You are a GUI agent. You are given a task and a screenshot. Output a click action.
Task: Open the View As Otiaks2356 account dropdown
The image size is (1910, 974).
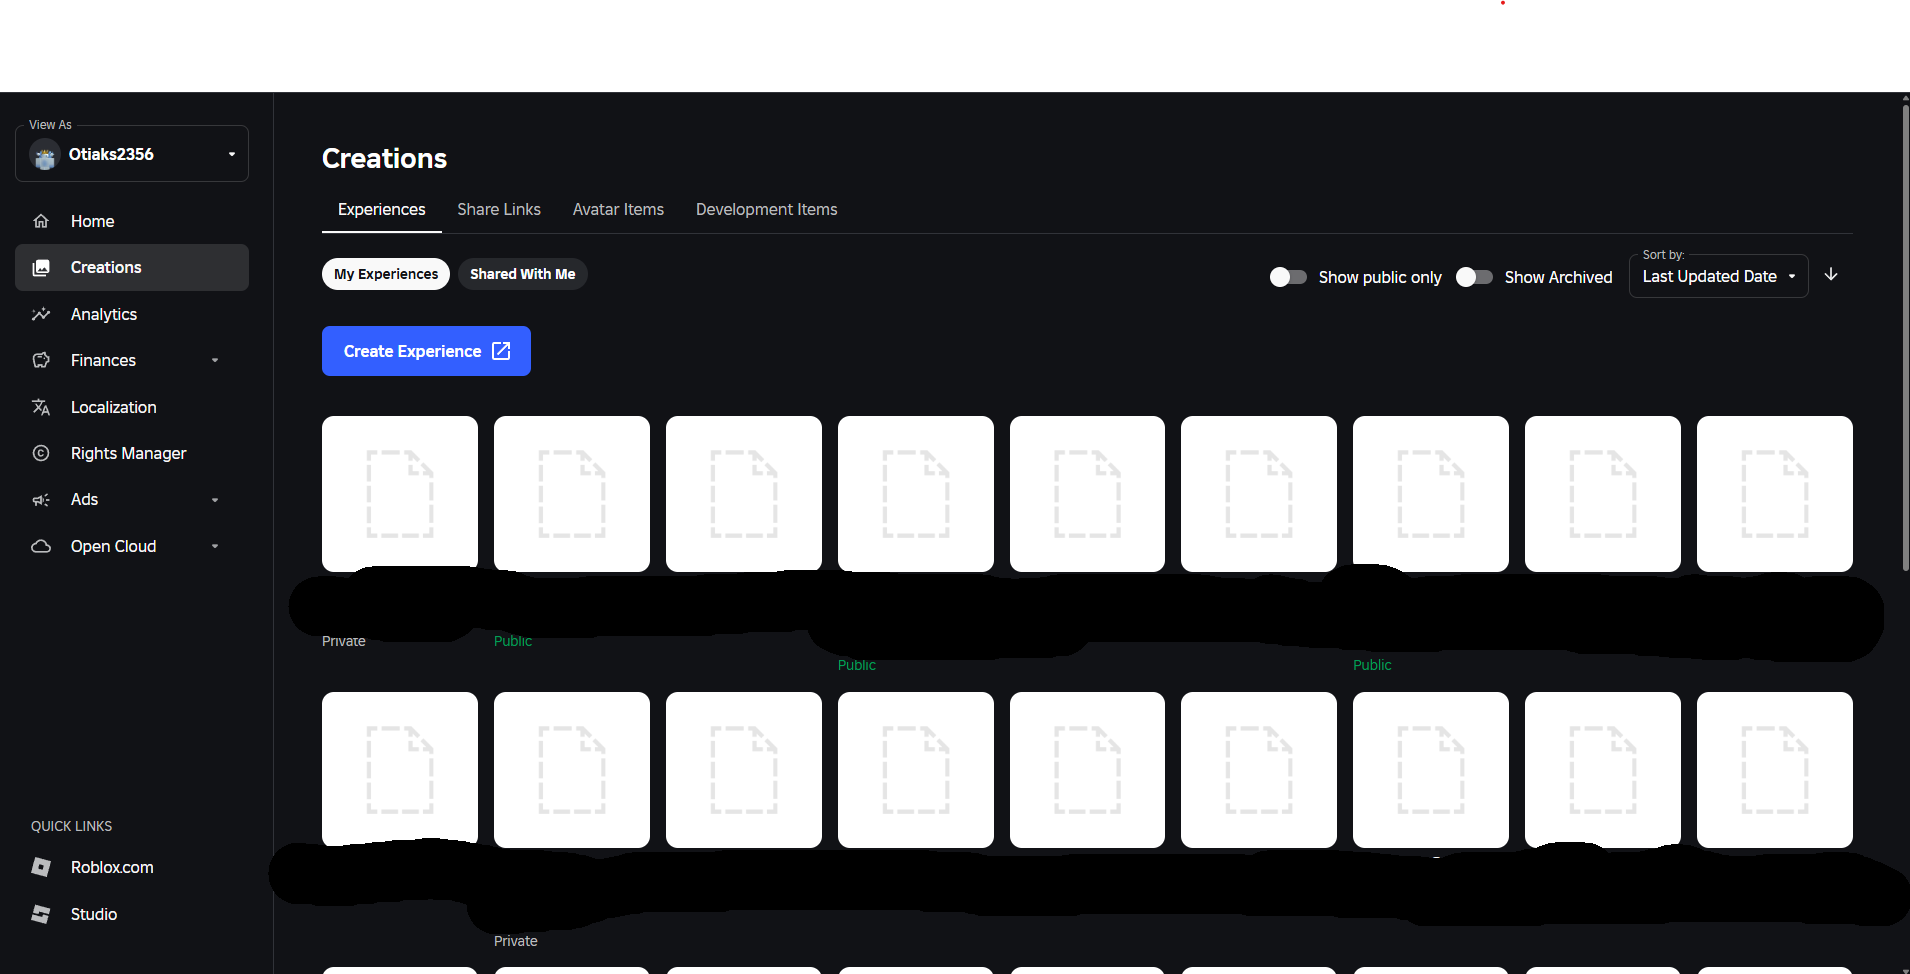132,154
